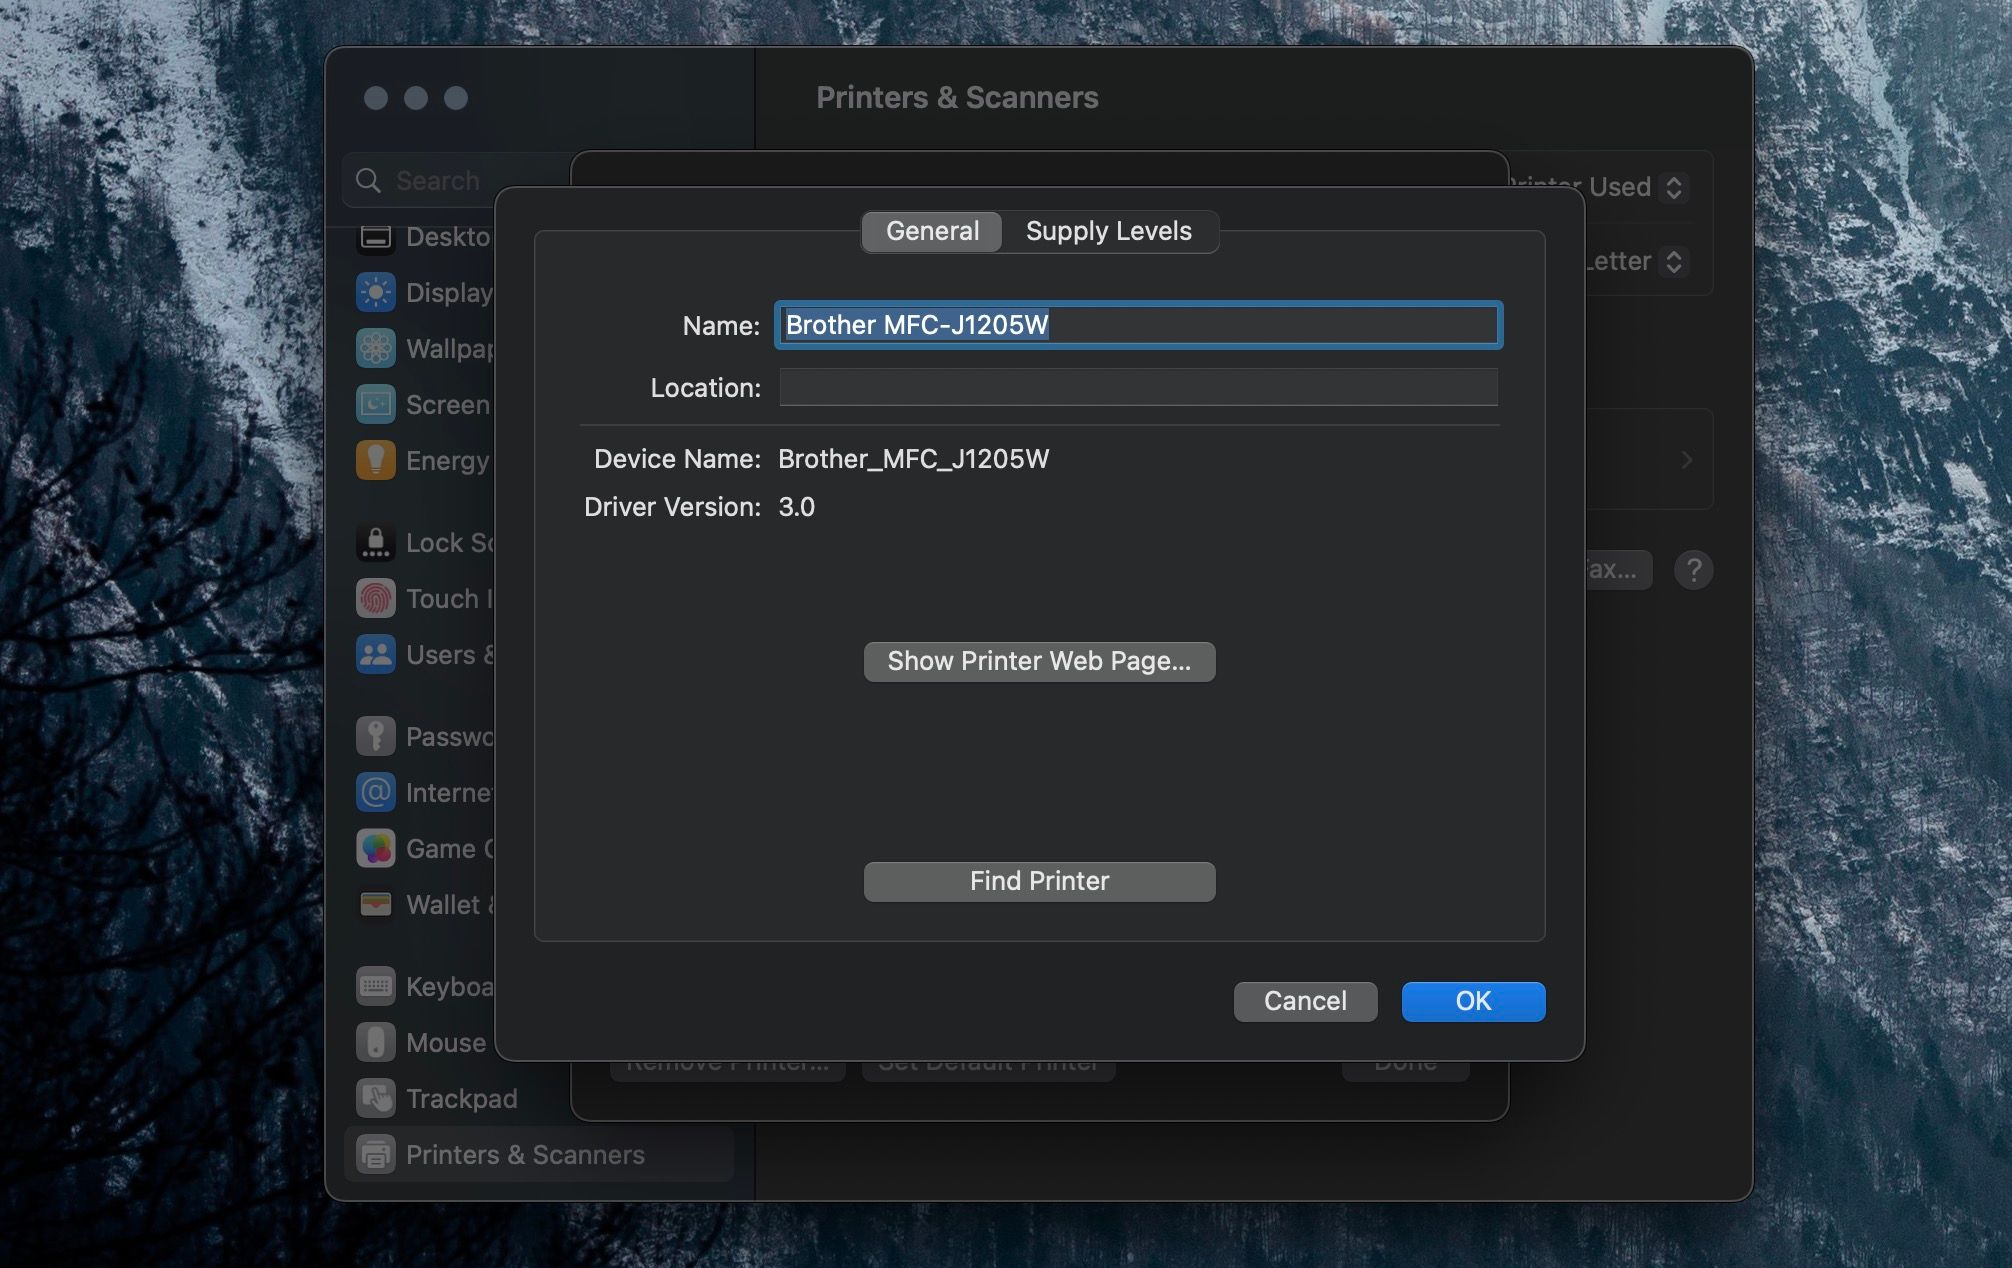Click inside the Location text field

coord(1137,388)
